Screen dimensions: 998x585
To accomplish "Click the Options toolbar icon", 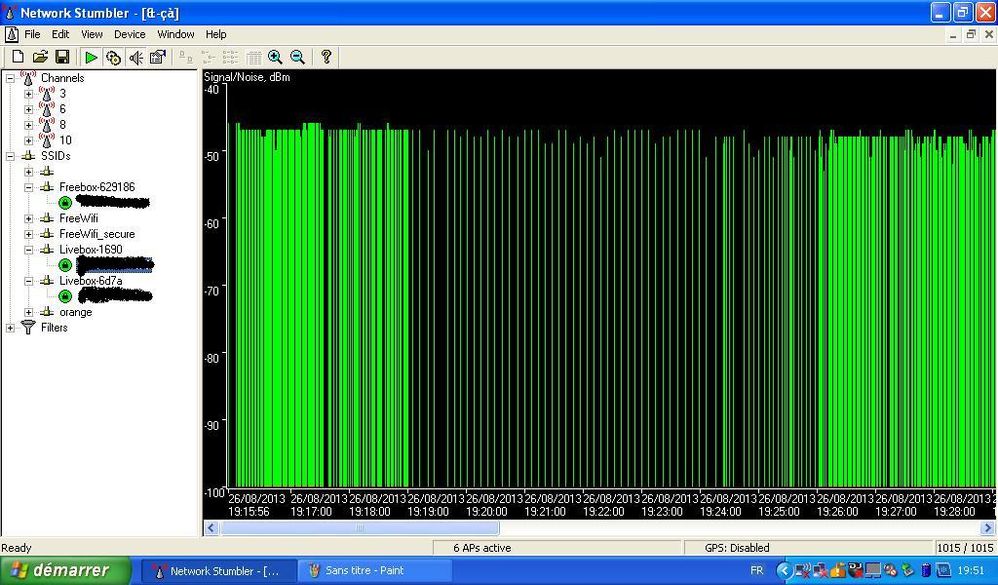I will [x=157, y=57].
